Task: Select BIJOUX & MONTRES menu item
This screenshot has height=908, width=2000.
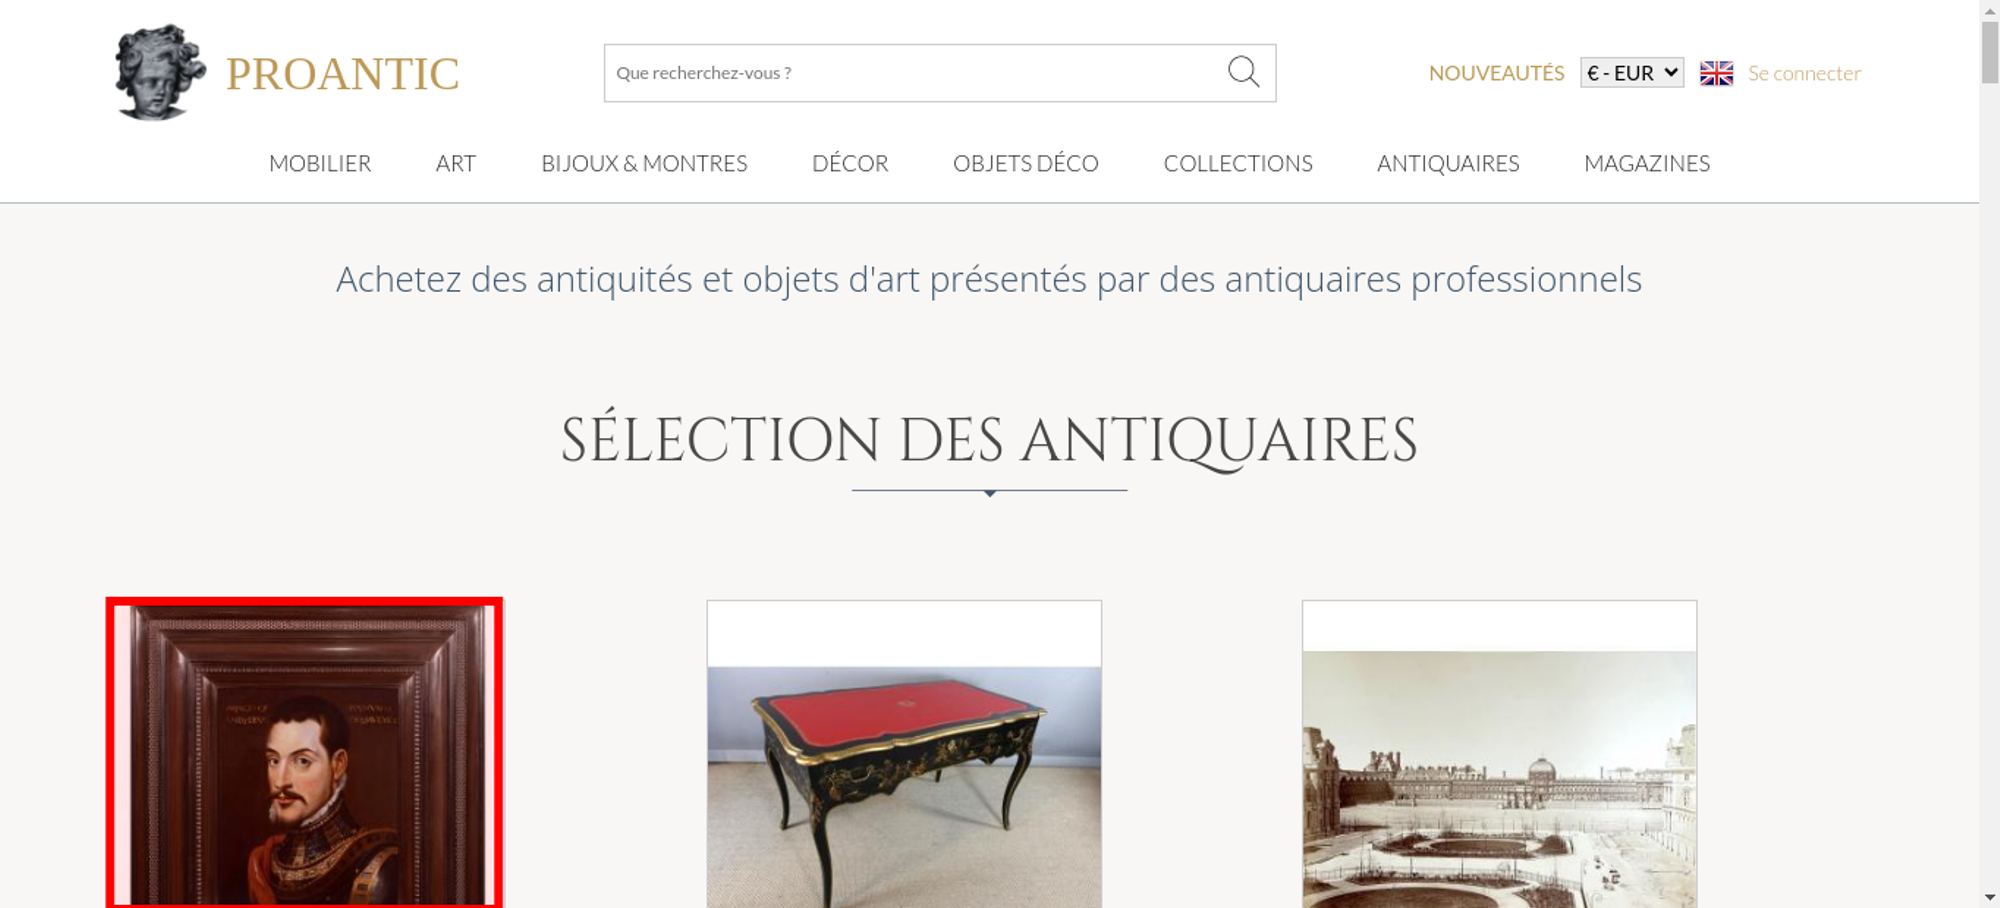Action: pos(644,163)
